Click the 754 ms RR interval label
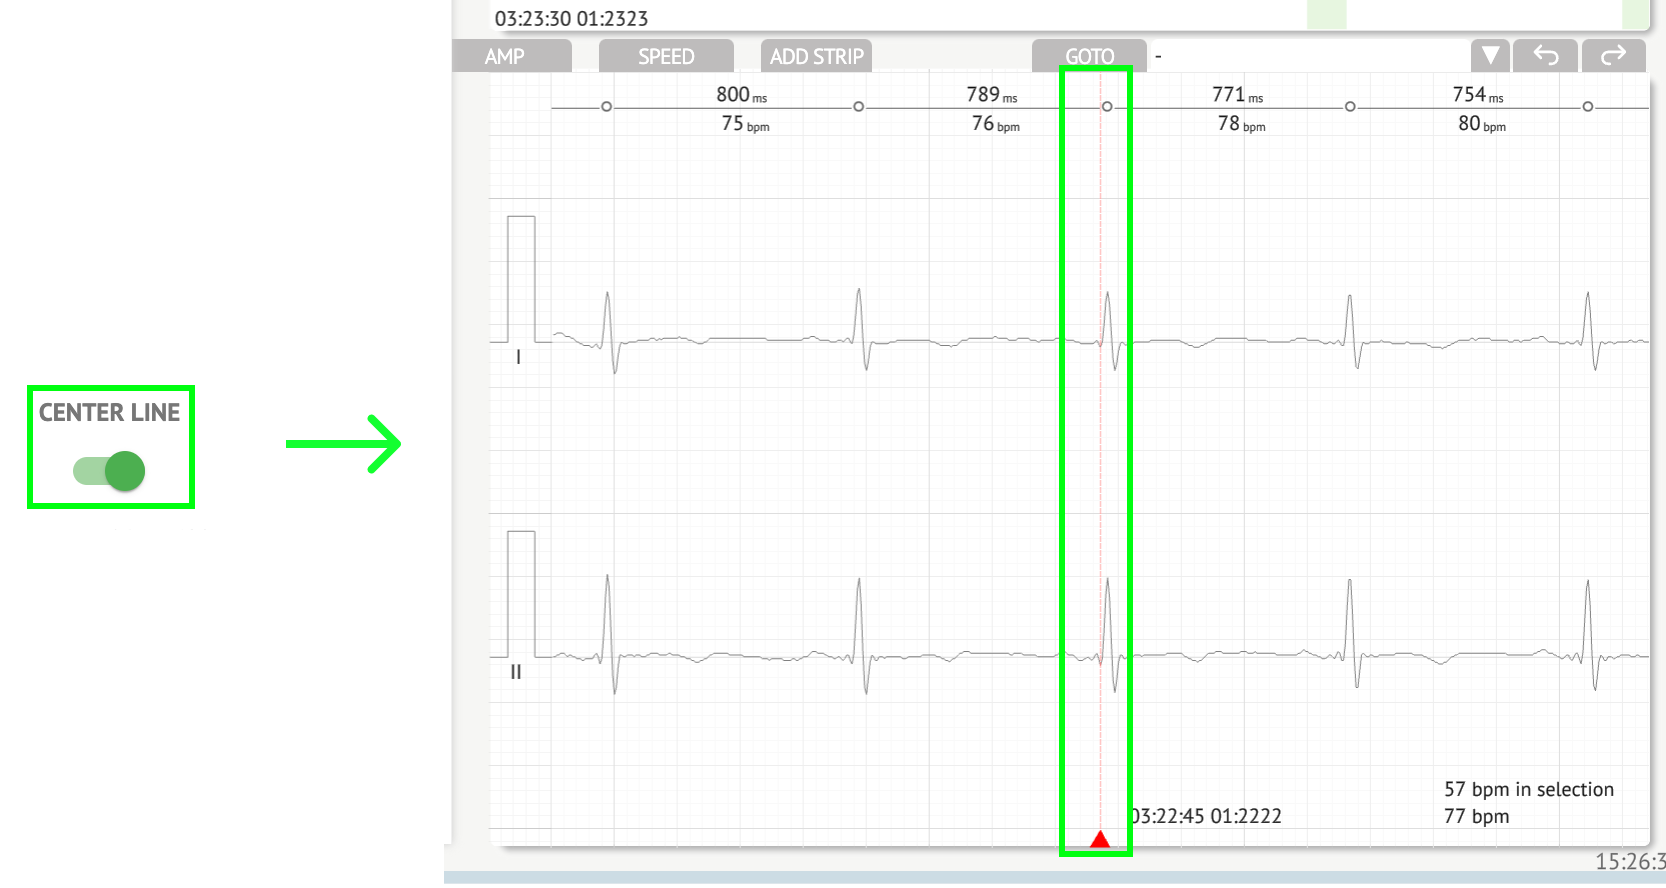1666x888 pixels. tap(1477, 95)
